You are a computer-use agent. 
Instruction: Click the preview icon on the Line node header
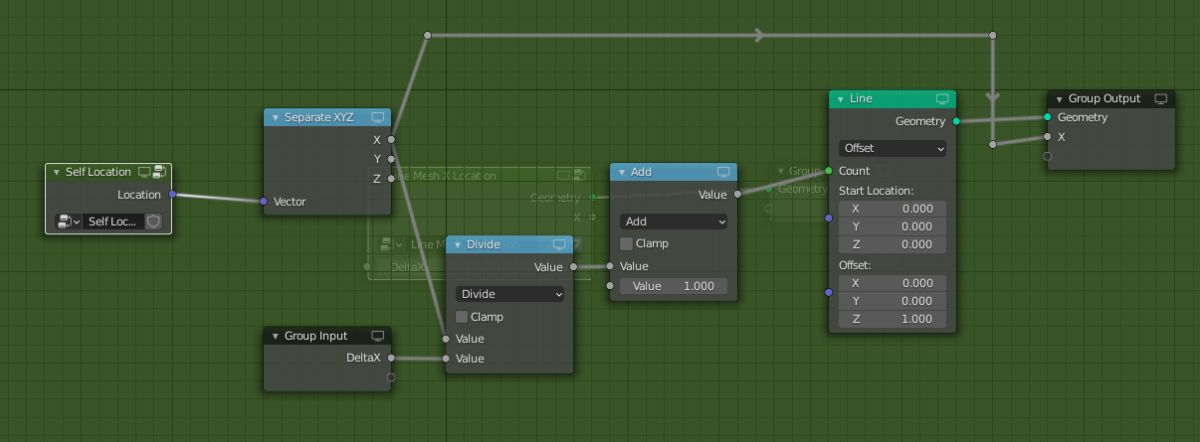click(942, 99)
